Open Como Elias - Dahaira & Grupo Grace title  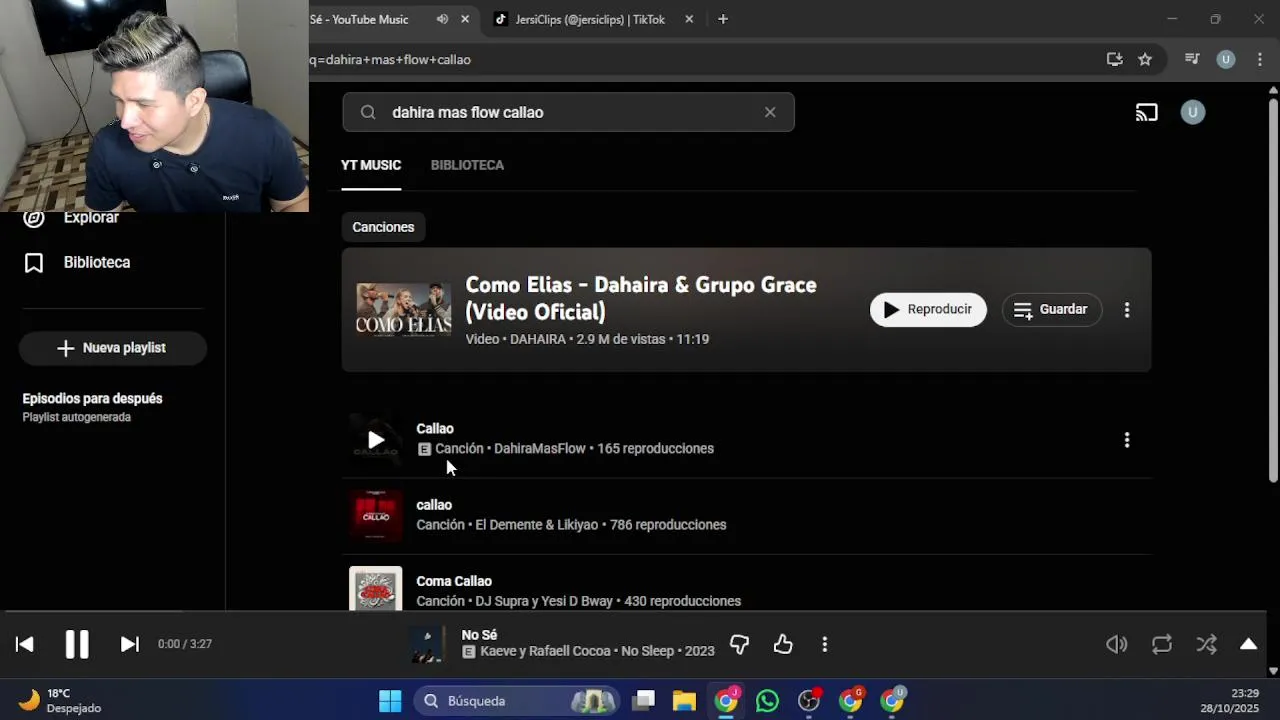coord(641,298)
